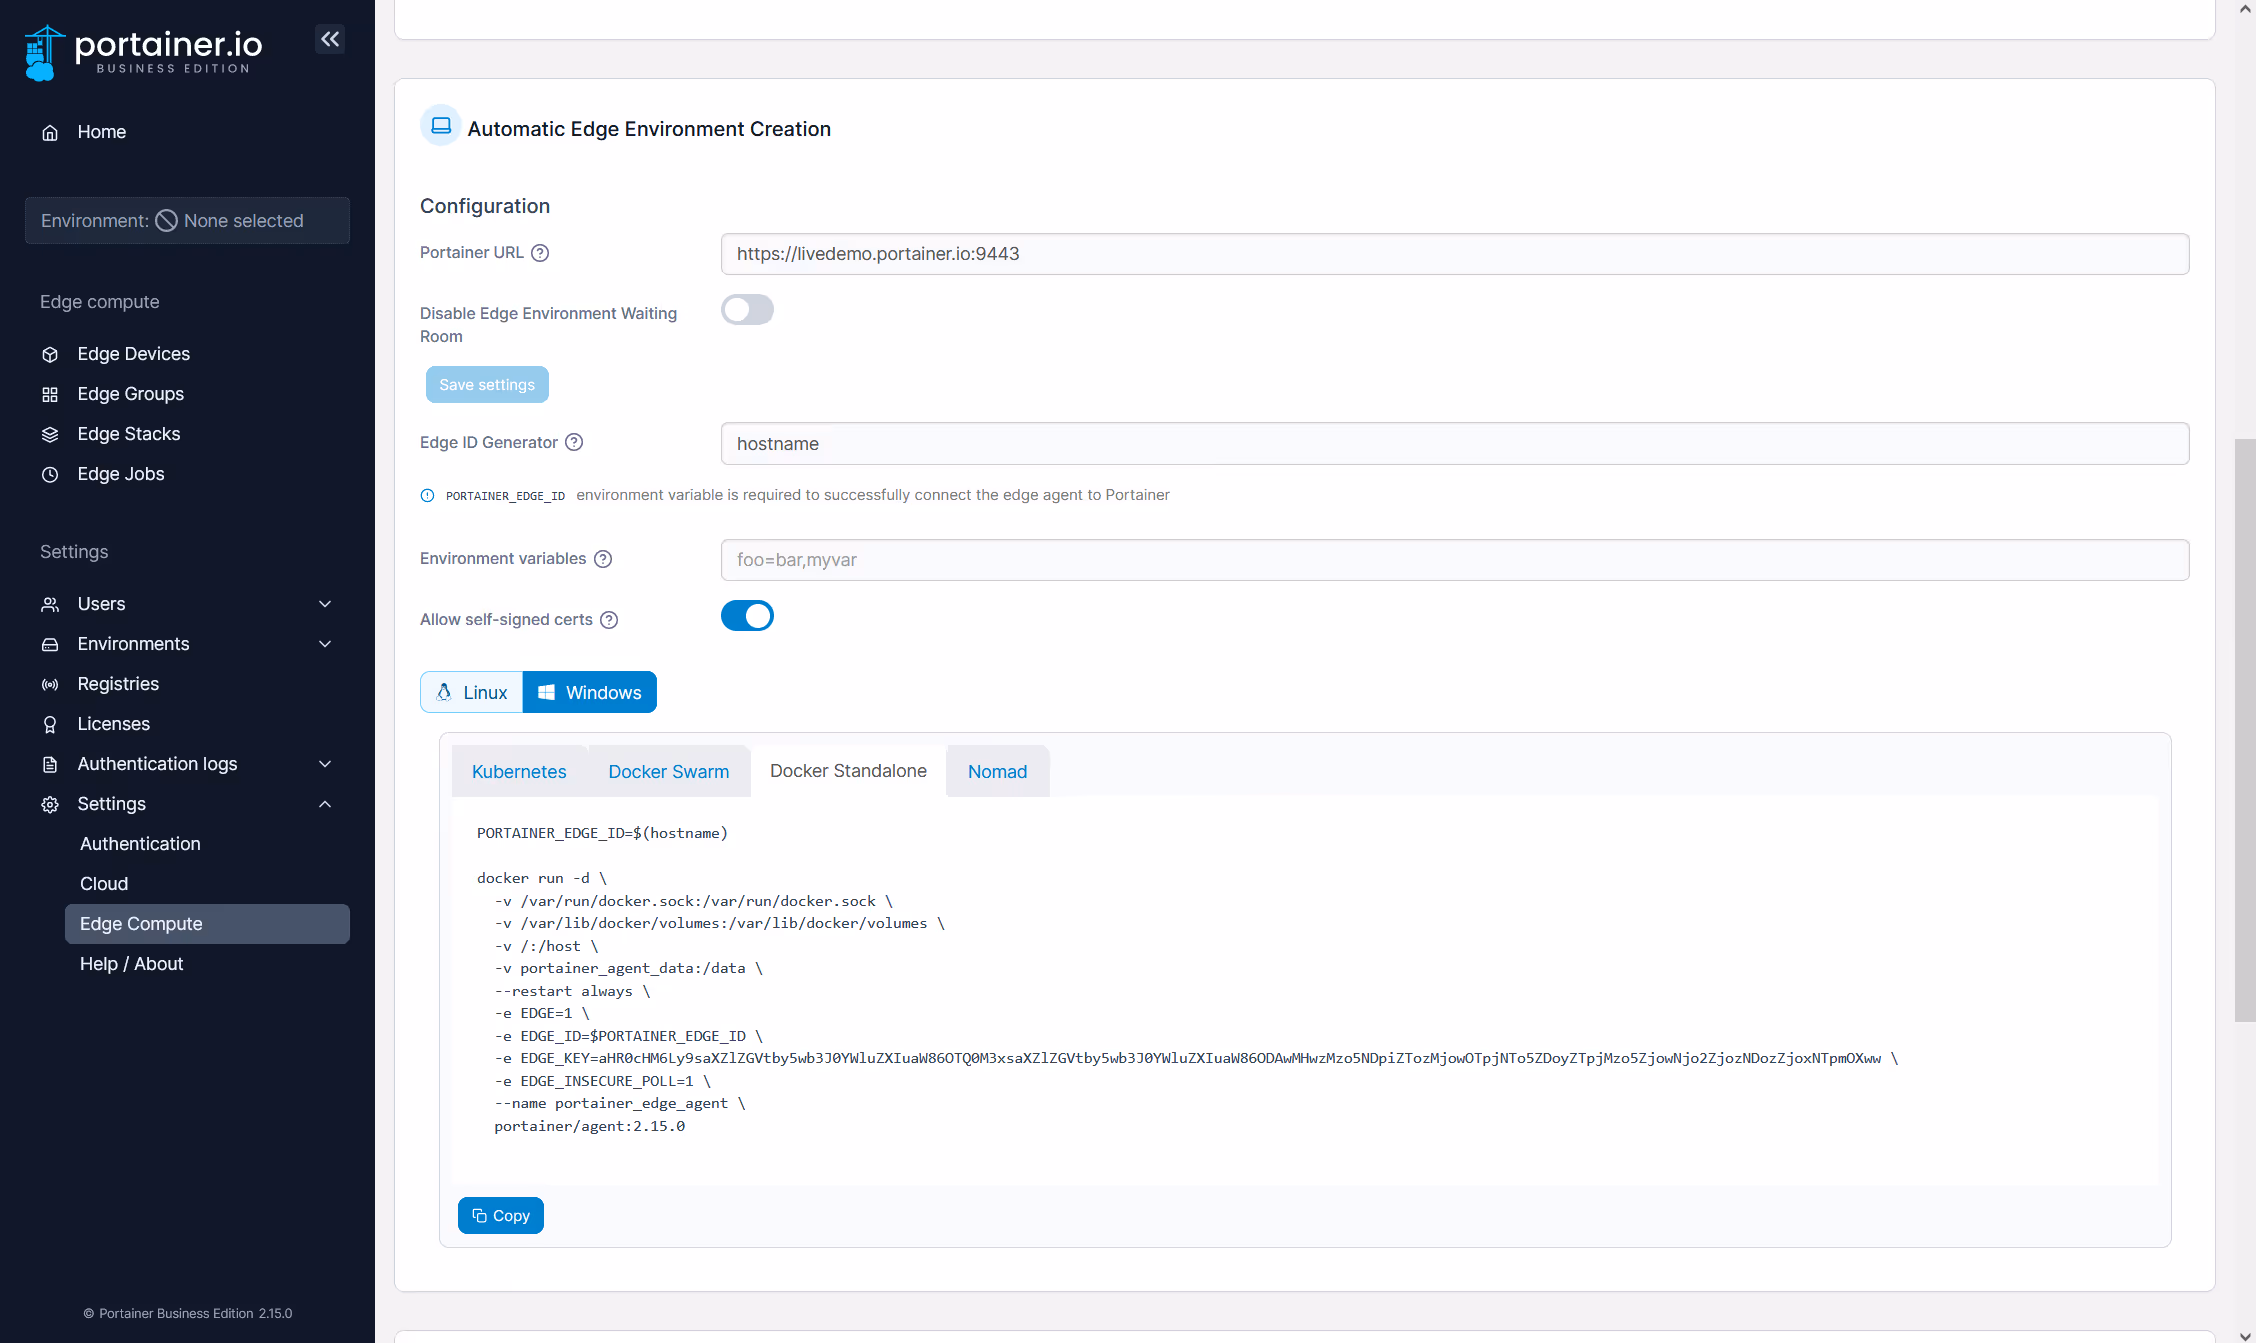The width and height of the screenshot is (2256, 1343).
Task: Collapse the Settings submenu chevron
Action: click(325, 804)
